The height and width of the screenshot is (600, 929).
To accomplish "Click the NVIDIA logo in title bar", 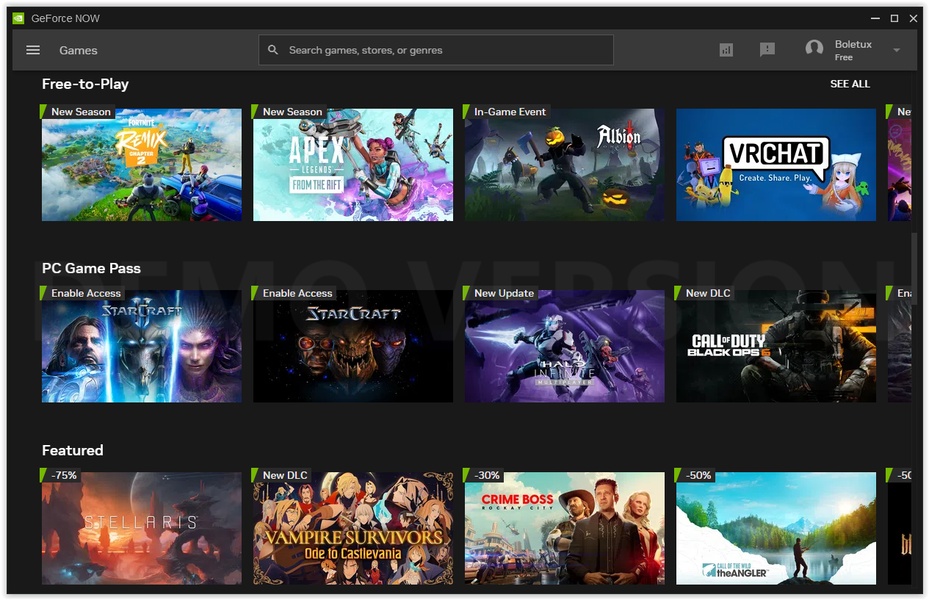I will [x=18, y=18].
